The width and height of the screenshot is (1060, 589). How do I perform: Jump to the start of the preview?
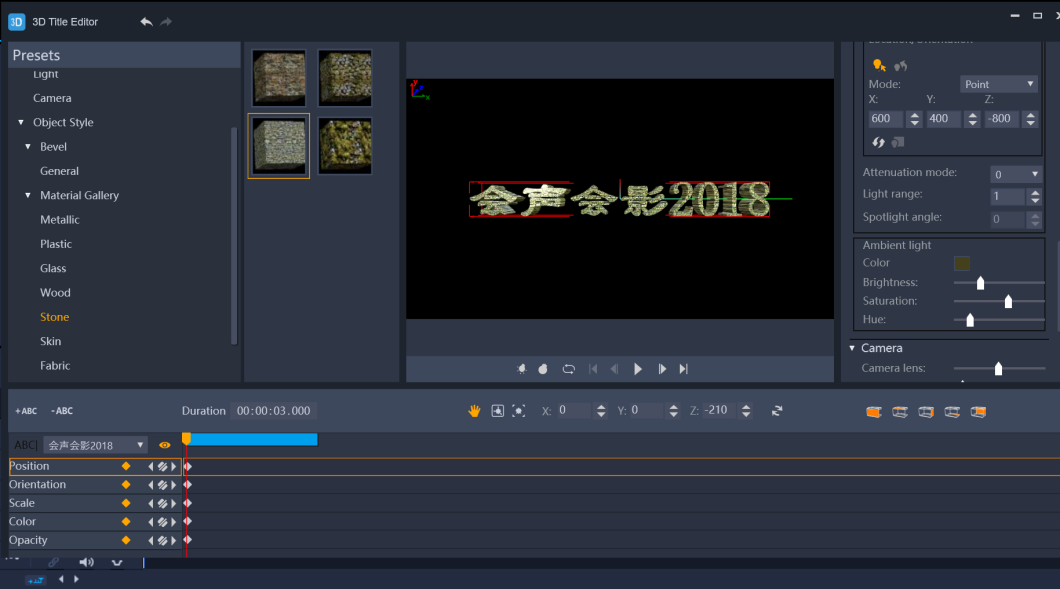(x=593, y=369)
